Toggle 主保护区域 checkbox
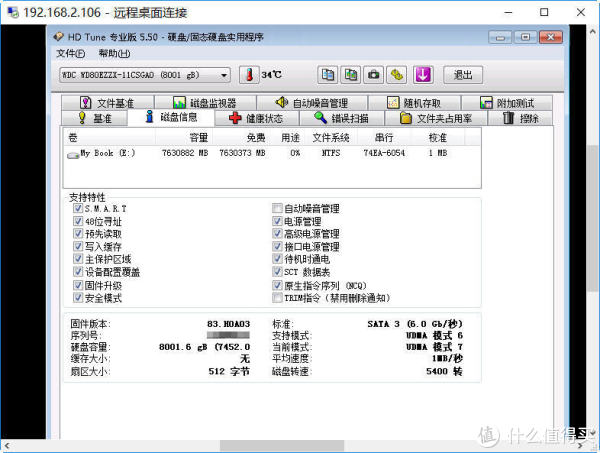This screenshot has width=600, height=453. [x=78, y=259]
